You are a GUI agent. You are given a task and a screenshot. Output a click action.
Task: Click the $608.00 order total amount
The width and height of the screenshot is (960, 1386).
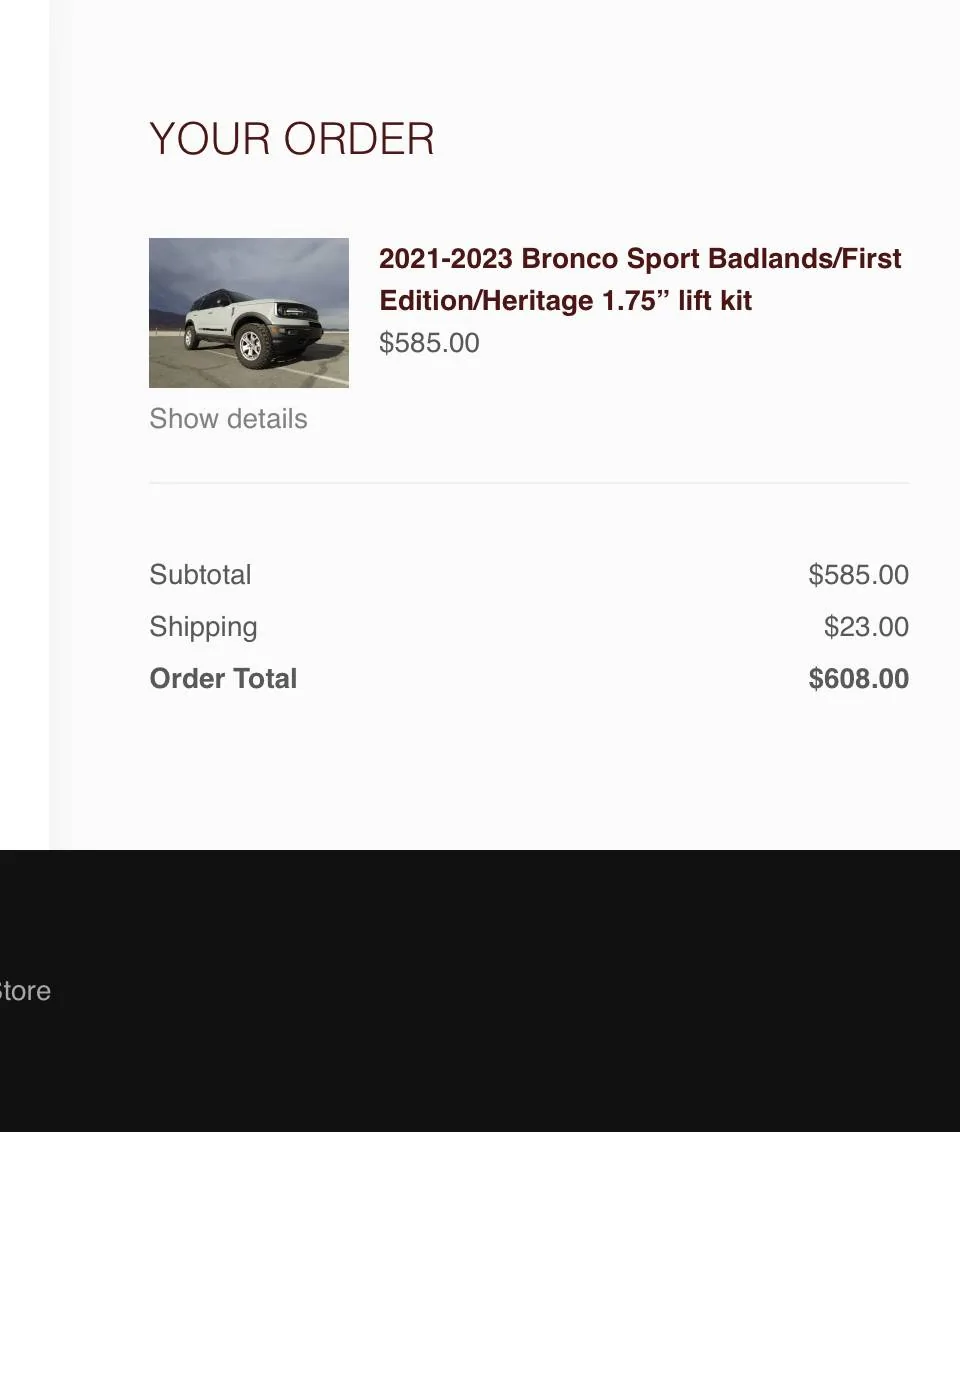(858, 679)
